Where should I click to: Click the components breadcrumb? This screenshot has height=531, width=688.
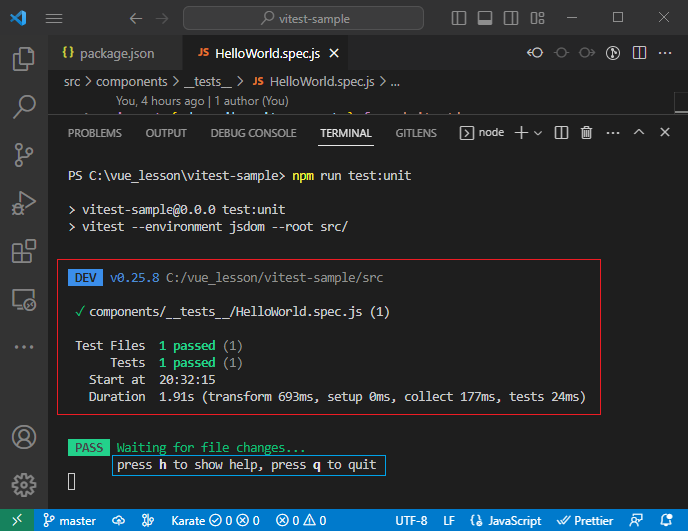[132, 82]
